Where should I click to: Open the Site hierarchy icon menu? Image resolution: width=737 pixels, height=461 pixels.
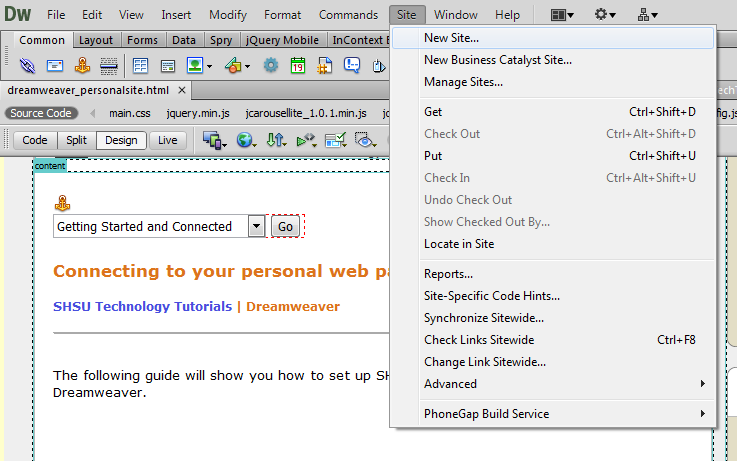[x=647, y=15]
